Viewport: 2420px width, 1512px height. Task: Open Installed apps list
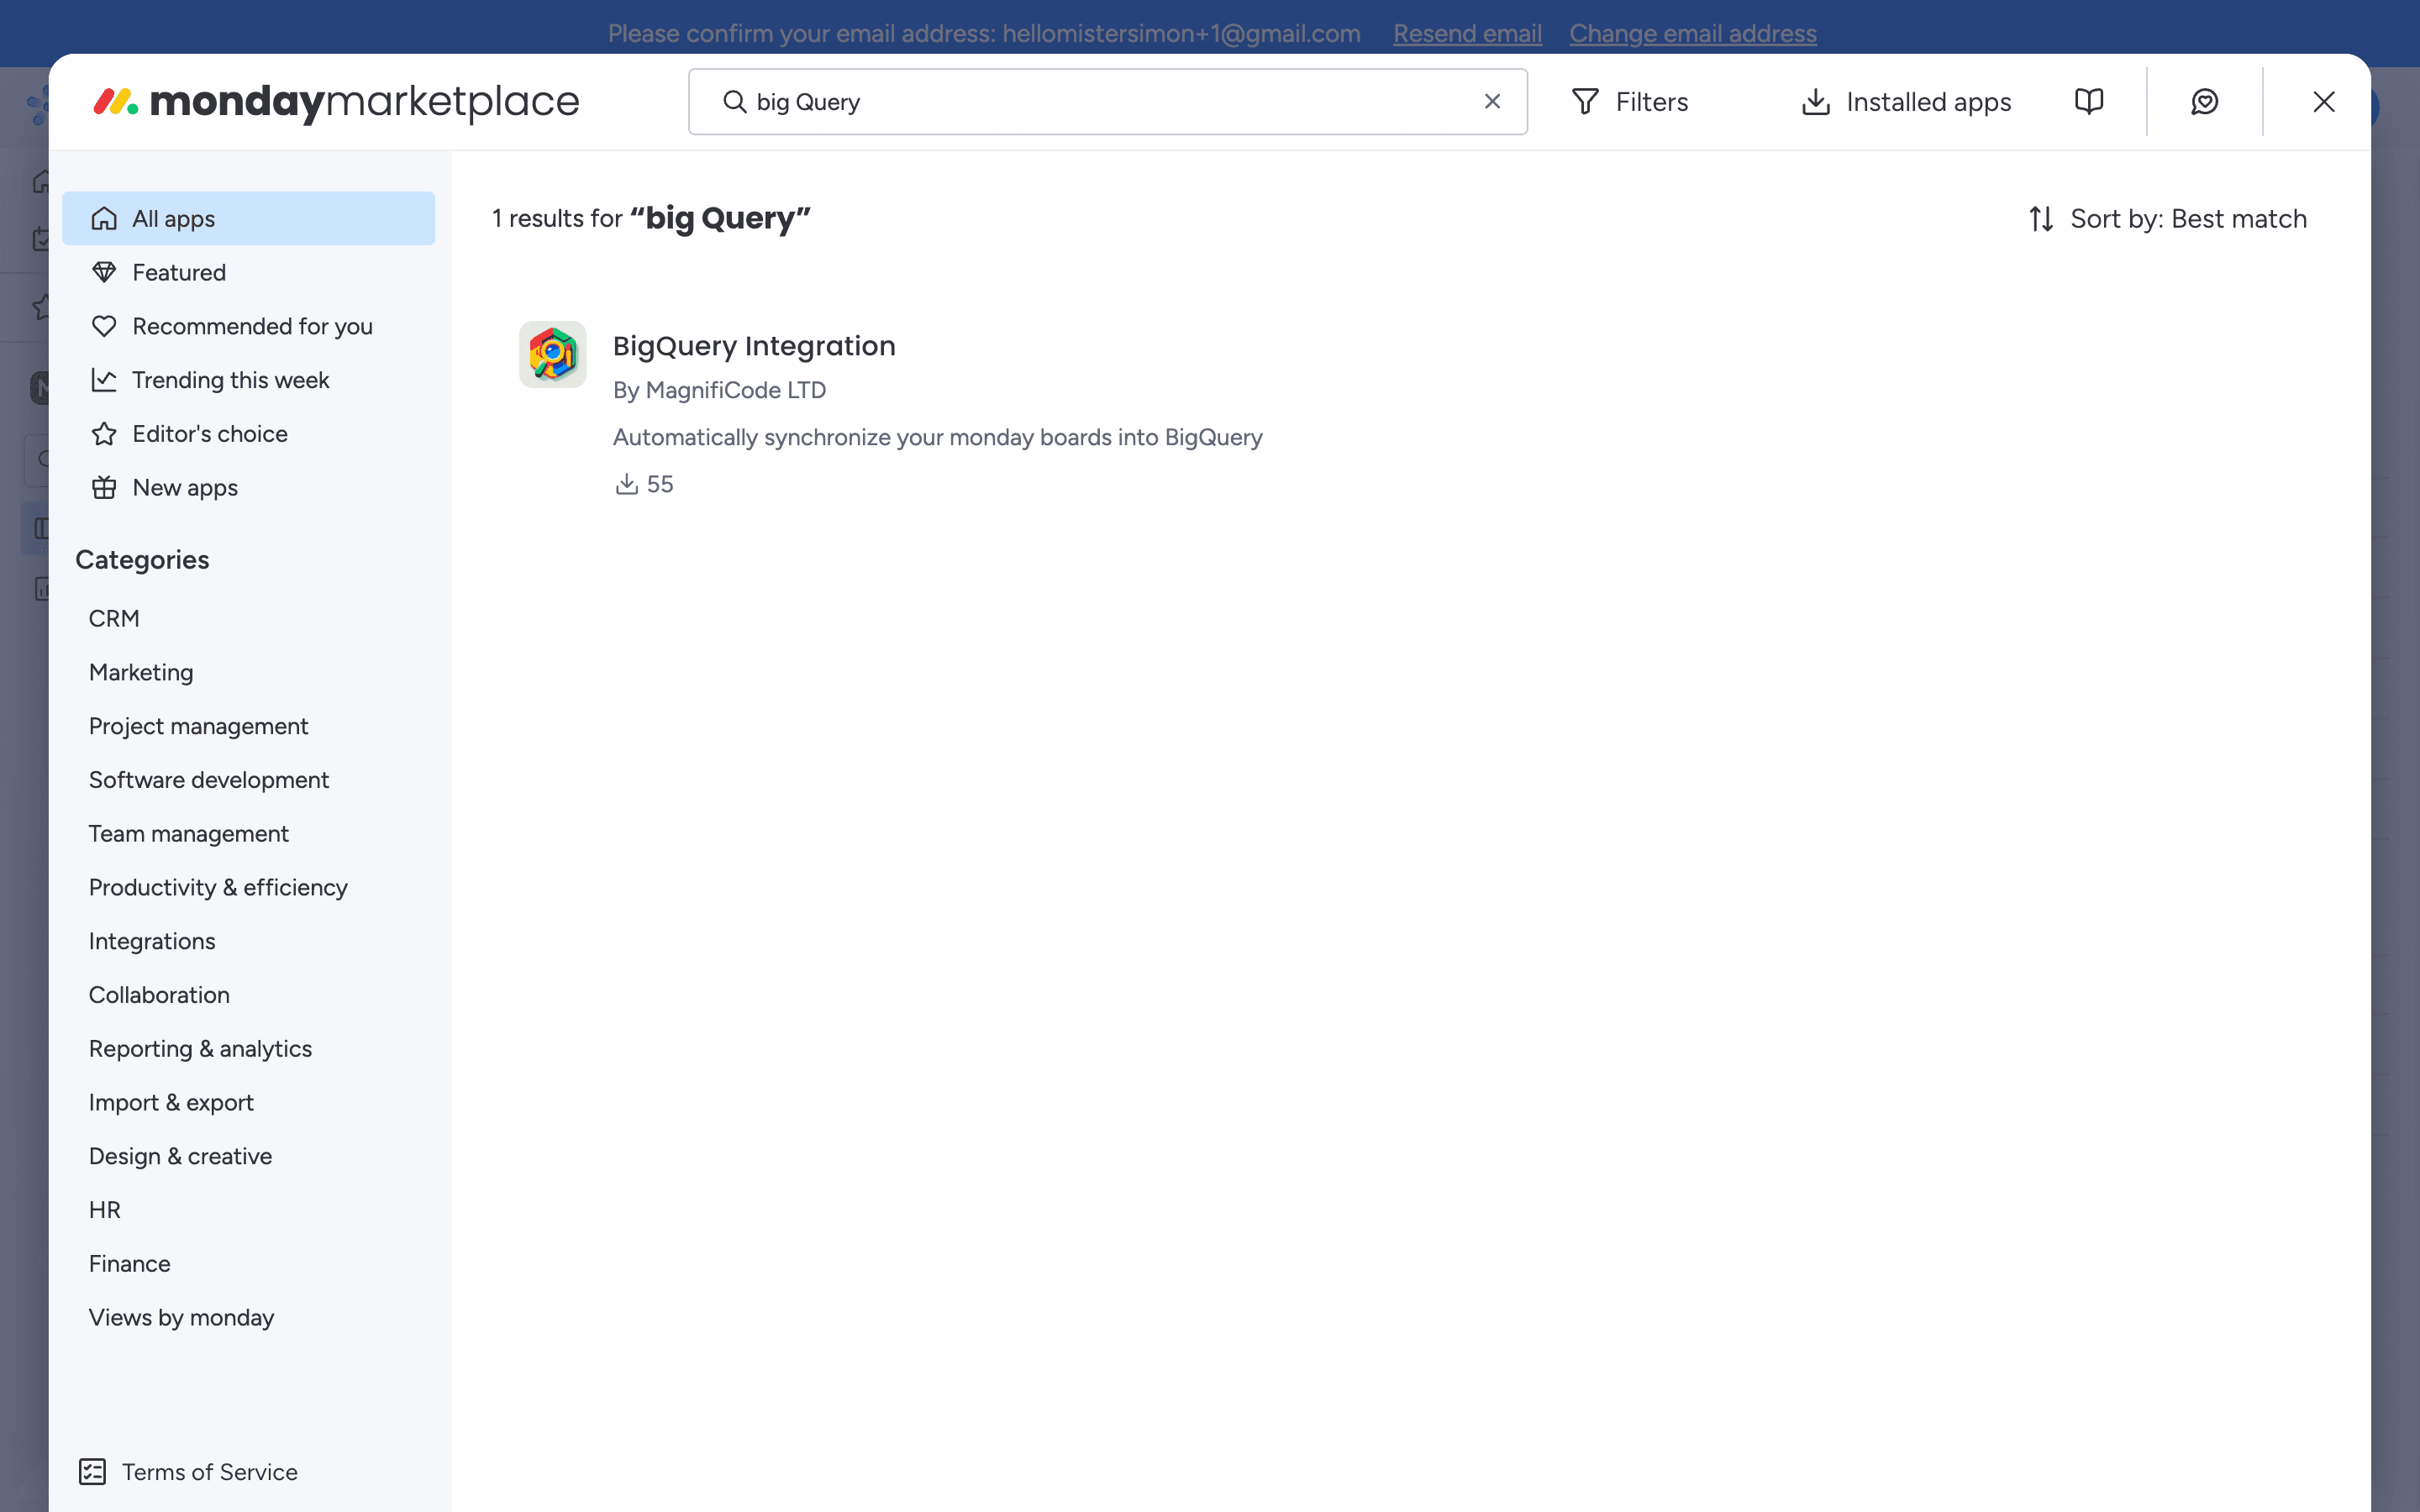tap(1906, 102)
